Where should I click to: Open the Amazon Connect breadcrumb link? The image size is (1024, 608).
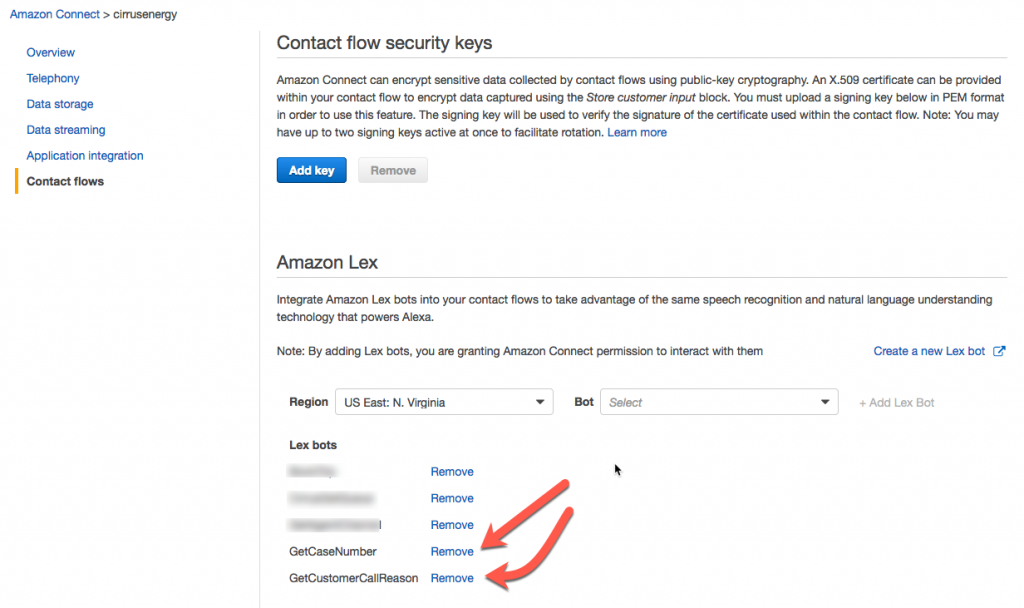point(54,14)
